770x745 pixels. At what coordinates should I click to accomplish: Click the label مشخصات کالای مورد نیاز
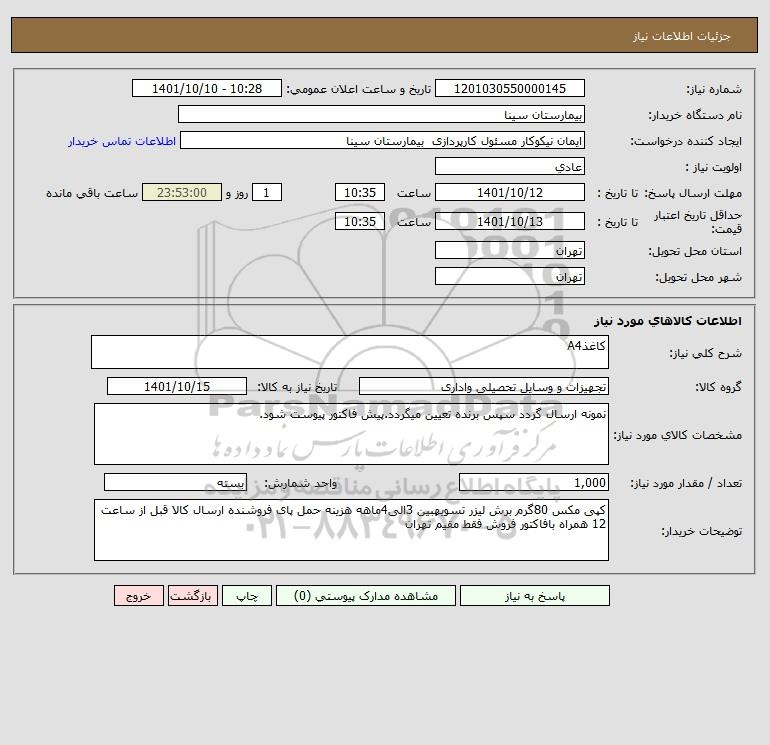(x=678, y=435)
